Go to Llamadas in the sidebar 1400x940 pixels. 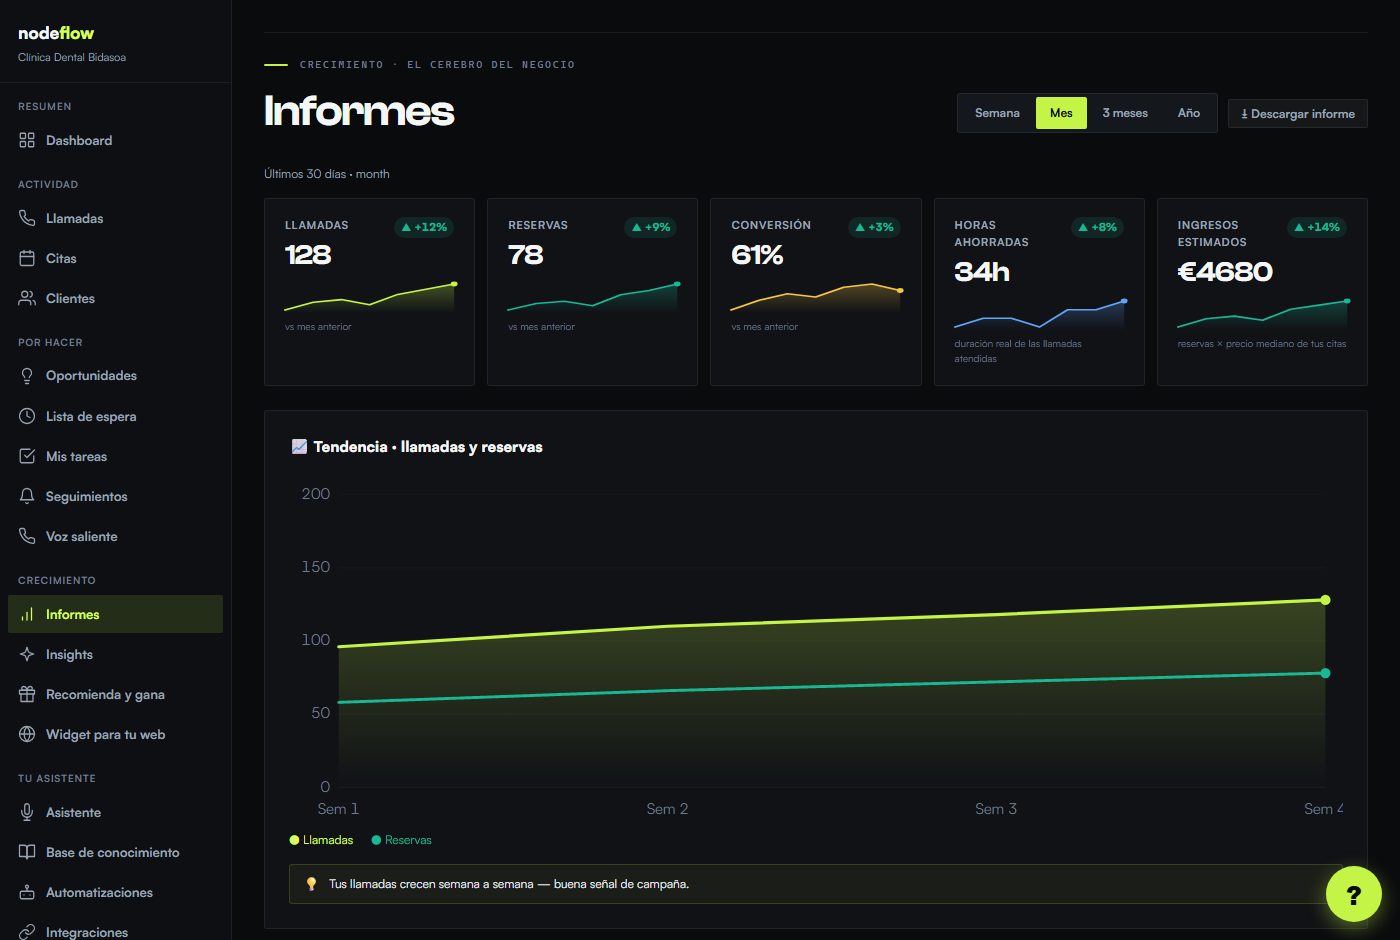115,218
